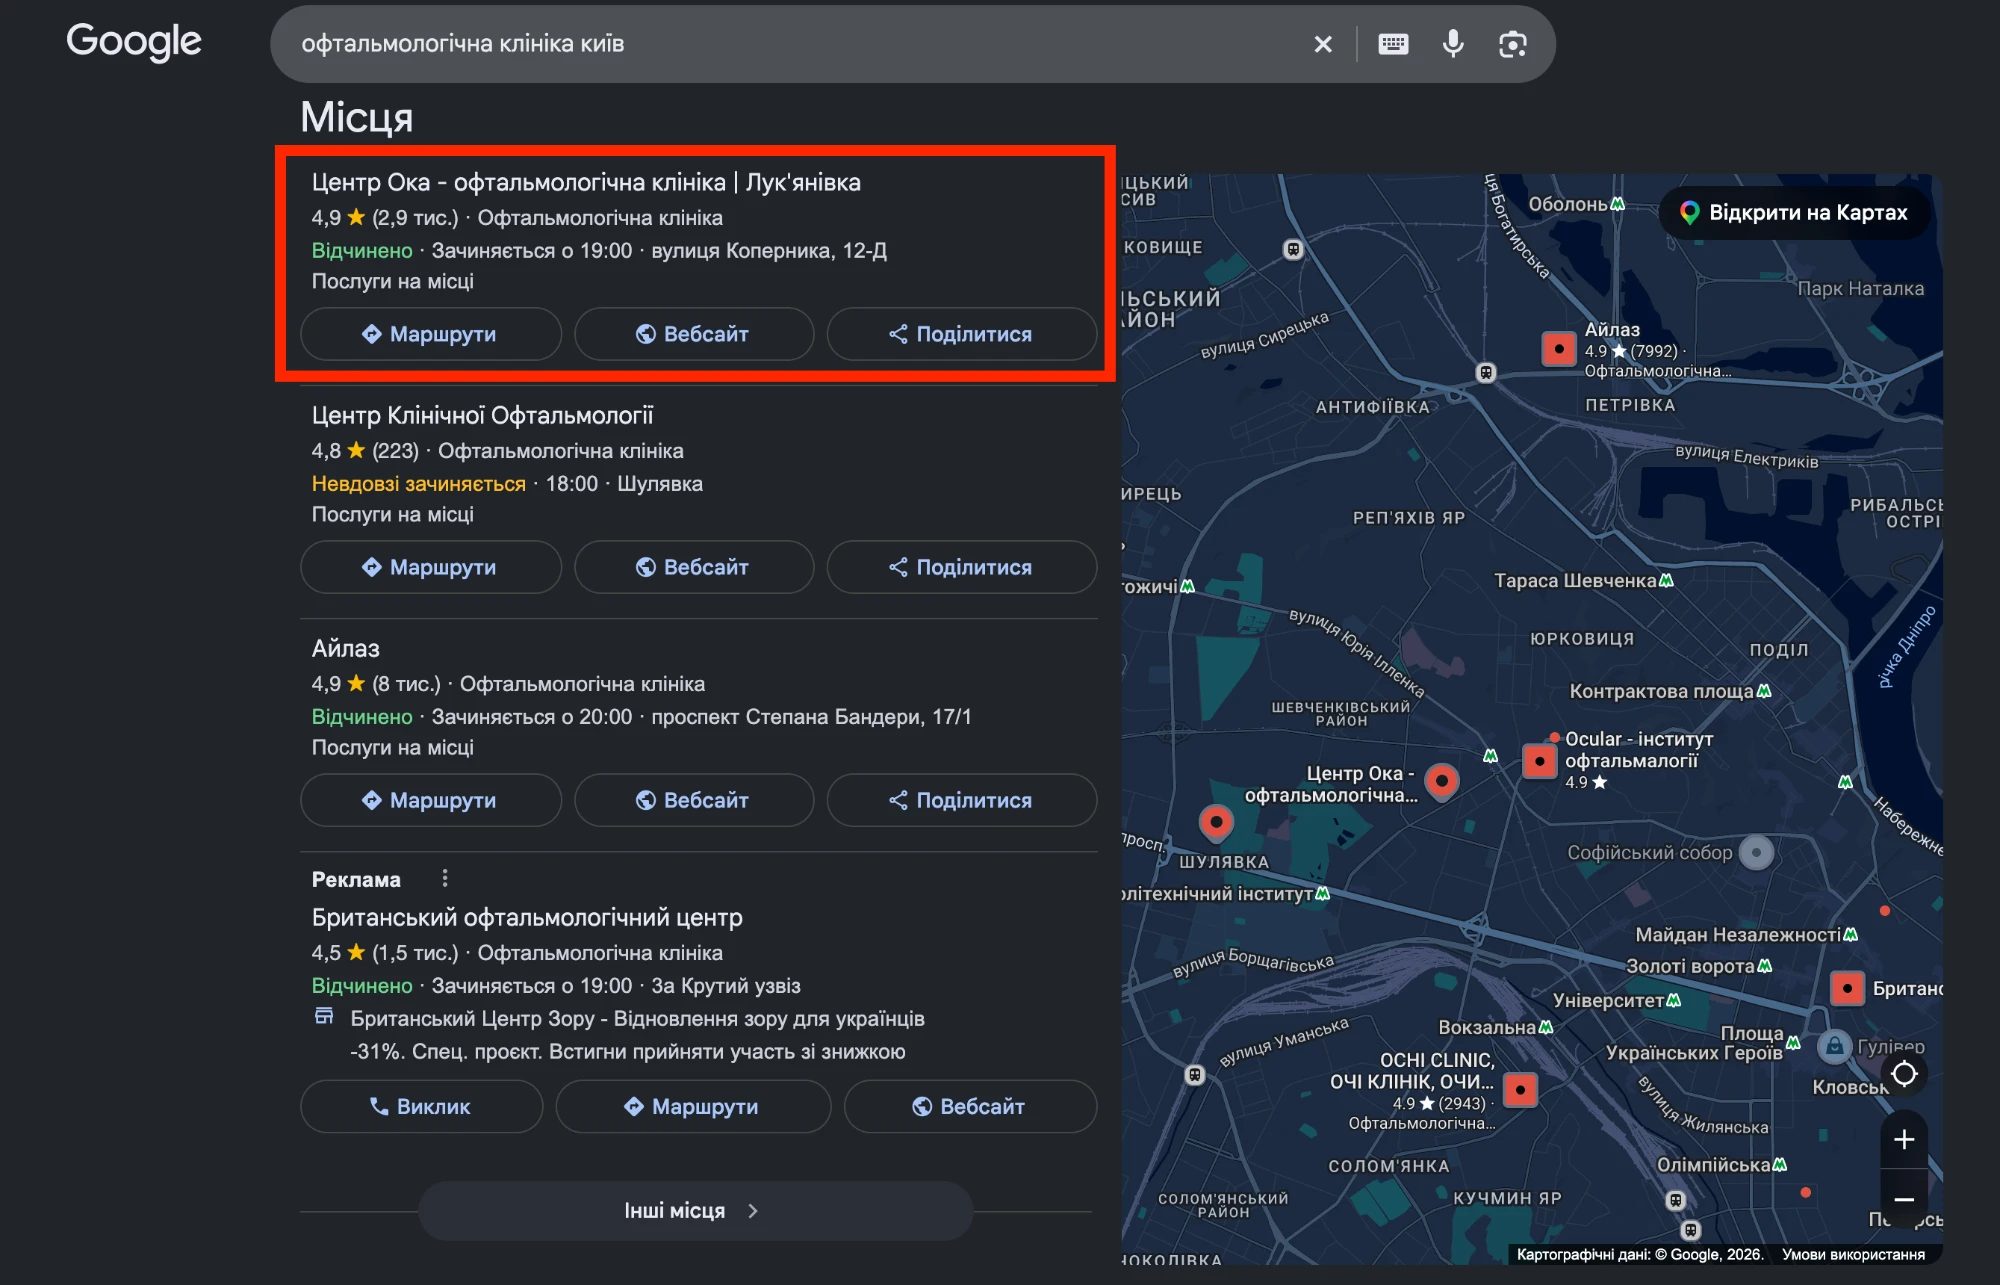Clear the search query with X icon
The image size is (2000, 1285).
point(1323,44)
